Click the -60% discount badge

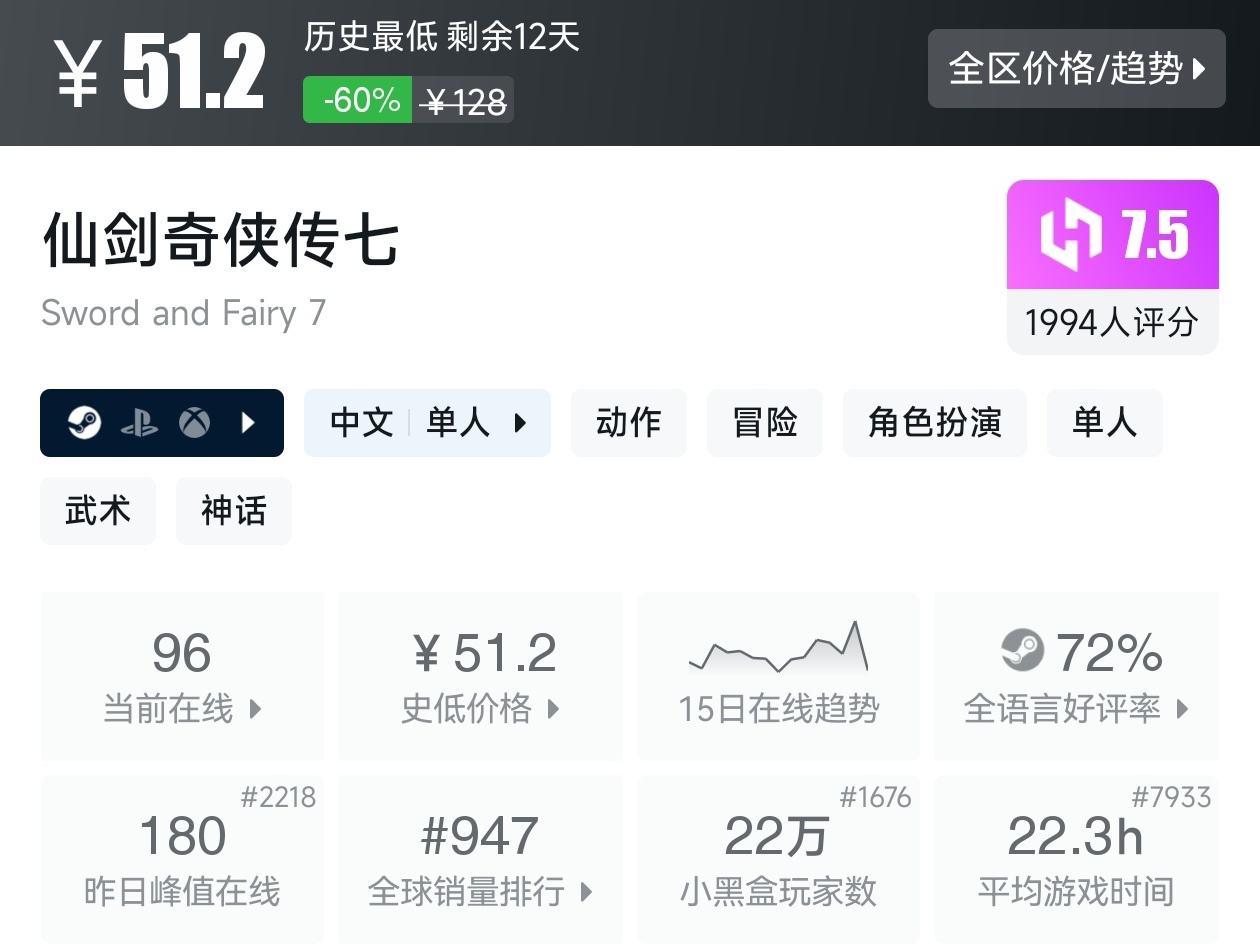(x=358, y=100)
